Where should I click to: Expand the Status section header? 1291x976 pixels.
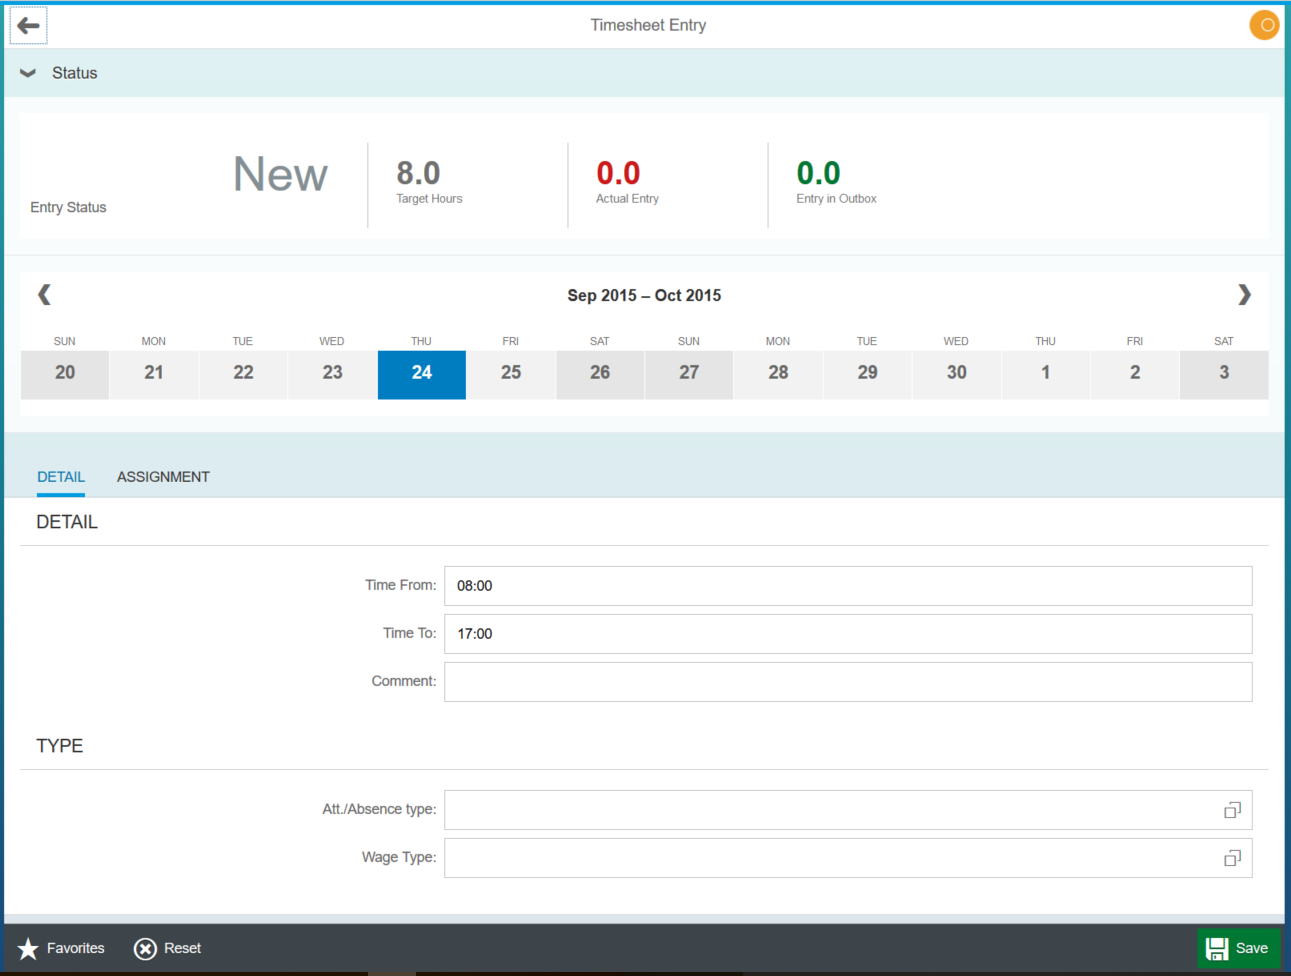(70, 72)
